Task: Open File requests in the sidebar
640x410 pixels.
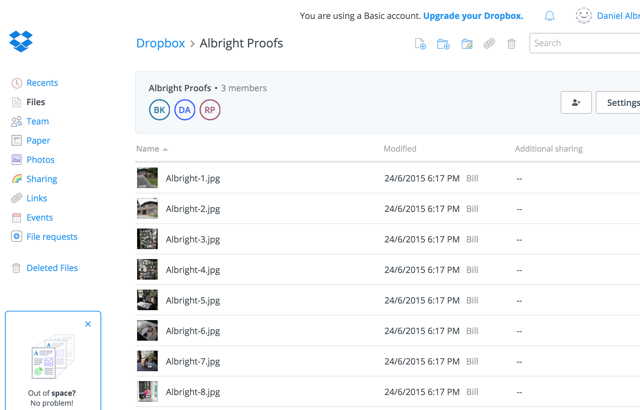Action: [52, 237]
